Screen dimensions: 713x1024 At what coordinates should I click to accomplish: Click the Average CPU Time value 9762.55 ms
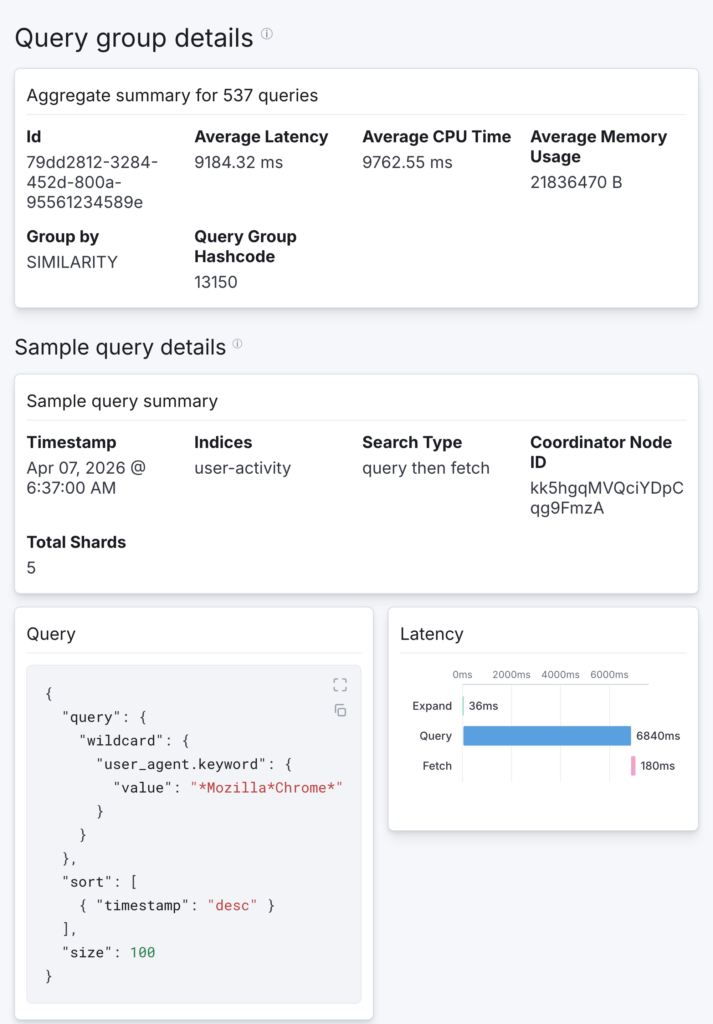(407, 163)
